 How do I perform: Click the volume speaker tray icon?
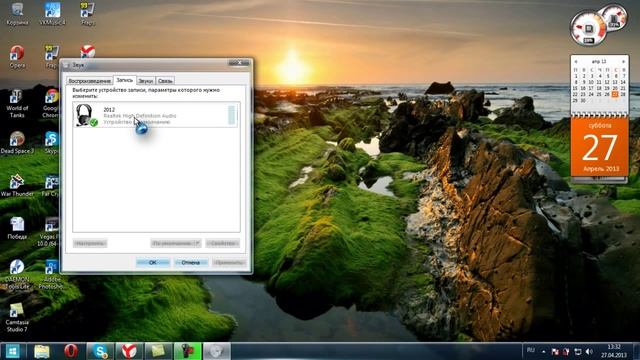589,351
